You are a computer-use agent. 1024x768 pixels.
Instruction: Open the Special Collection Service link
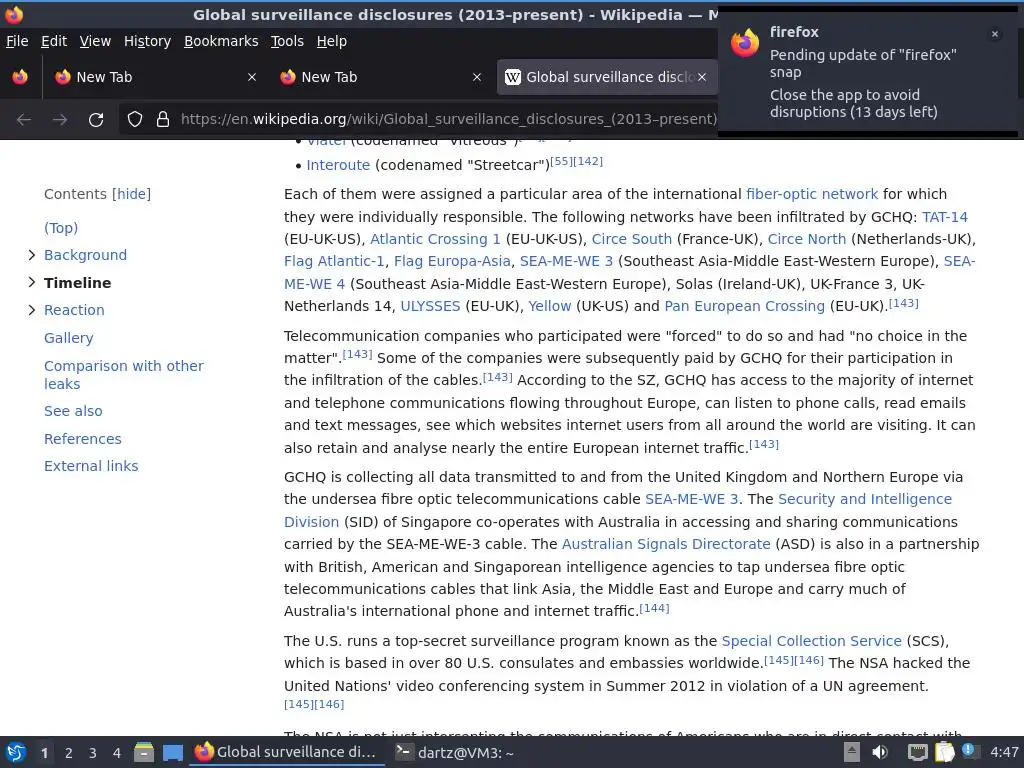[811, 641]
